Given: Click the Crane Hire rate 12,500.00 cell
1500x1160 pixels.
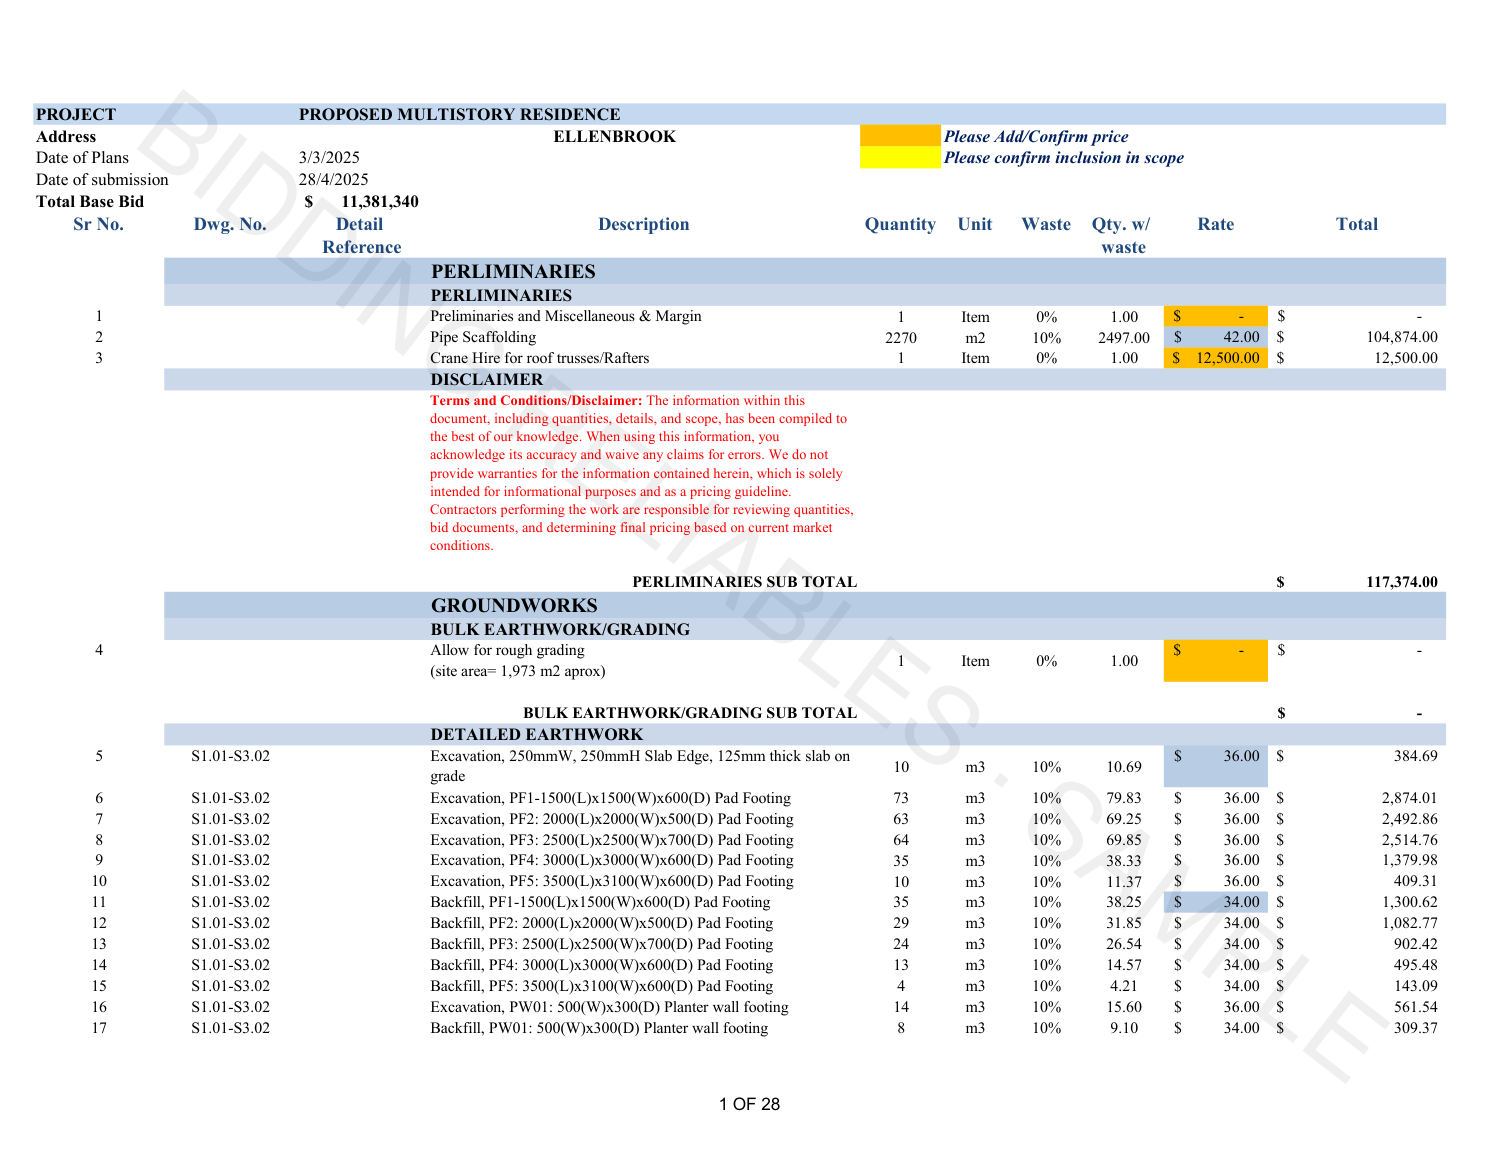Looking at the screenshot, I should [x=1215, y=358].
